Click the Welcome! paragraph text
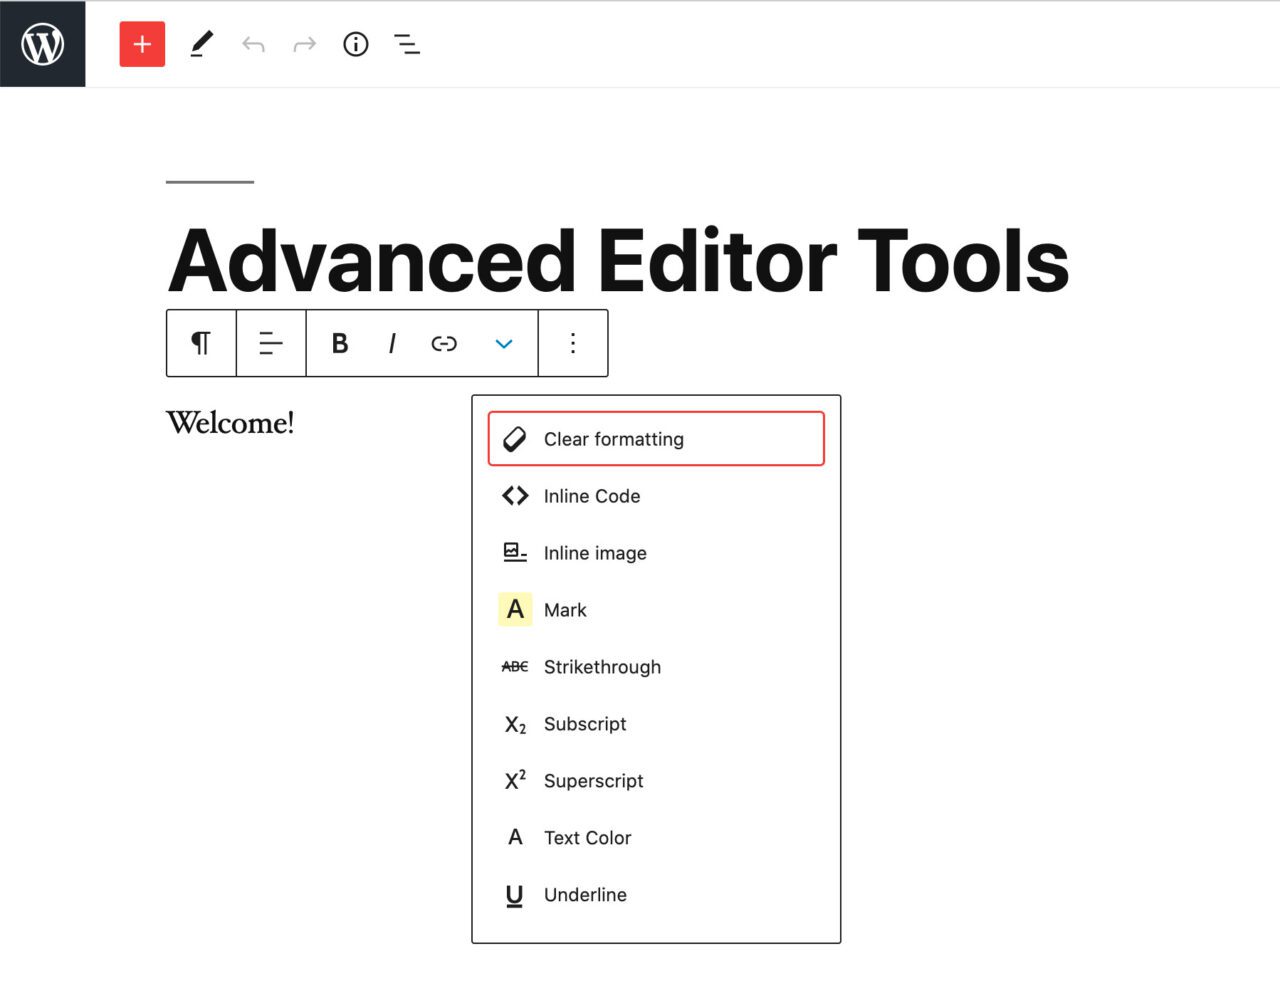 [230, 422]
